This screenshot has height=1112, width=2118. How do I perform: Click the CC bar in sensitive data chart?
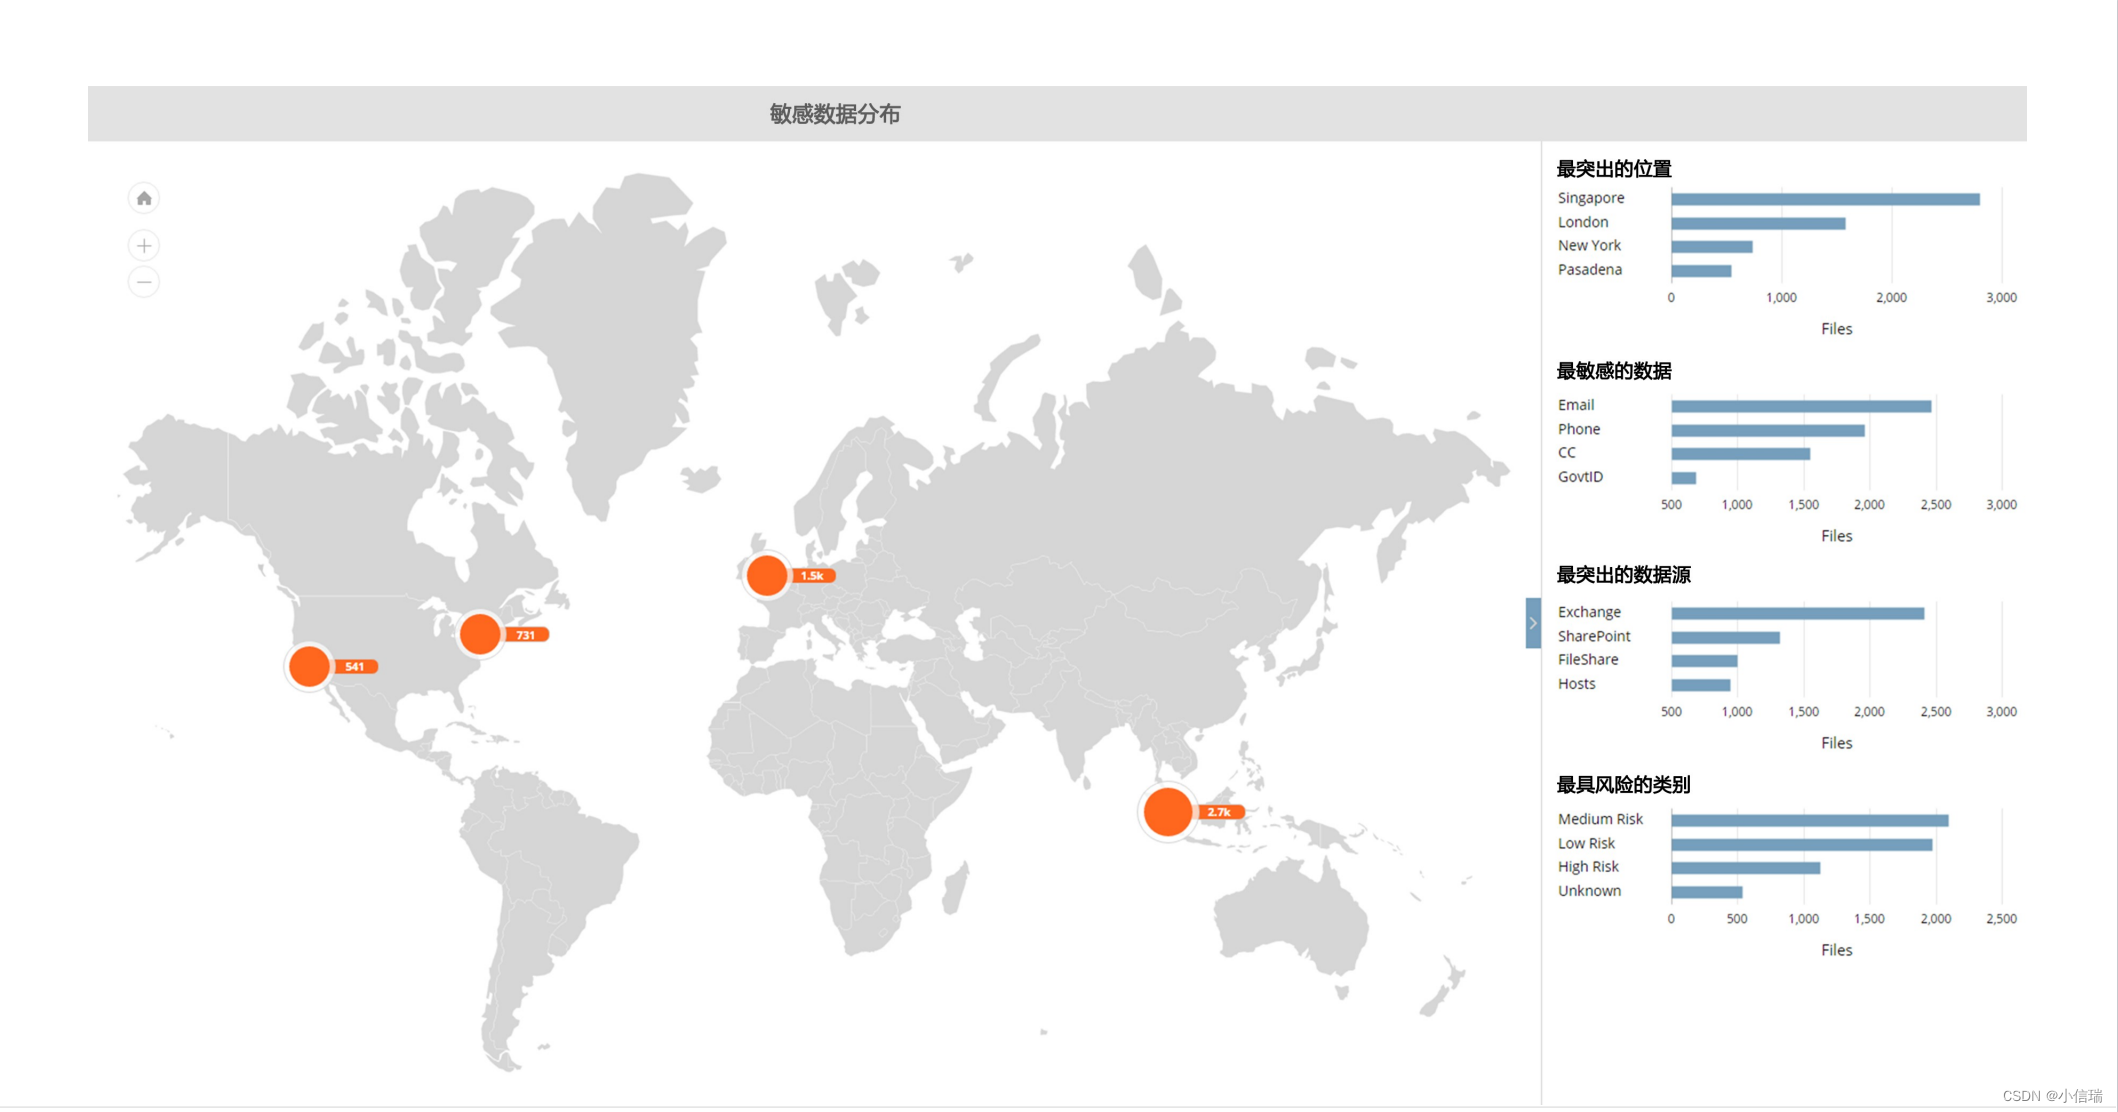(x=1740, y=453)
